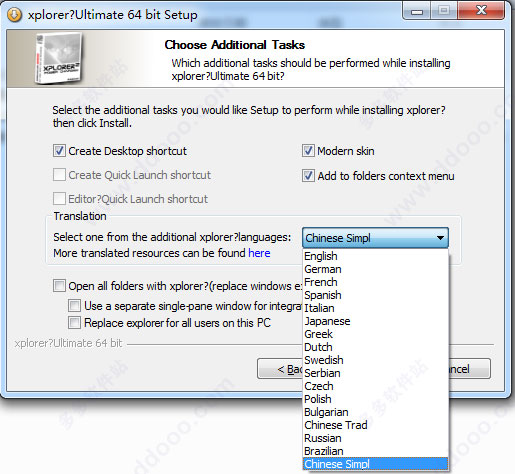Click the Choose Additional Tasks heading
515x474 pixels.
click(235, 45)
